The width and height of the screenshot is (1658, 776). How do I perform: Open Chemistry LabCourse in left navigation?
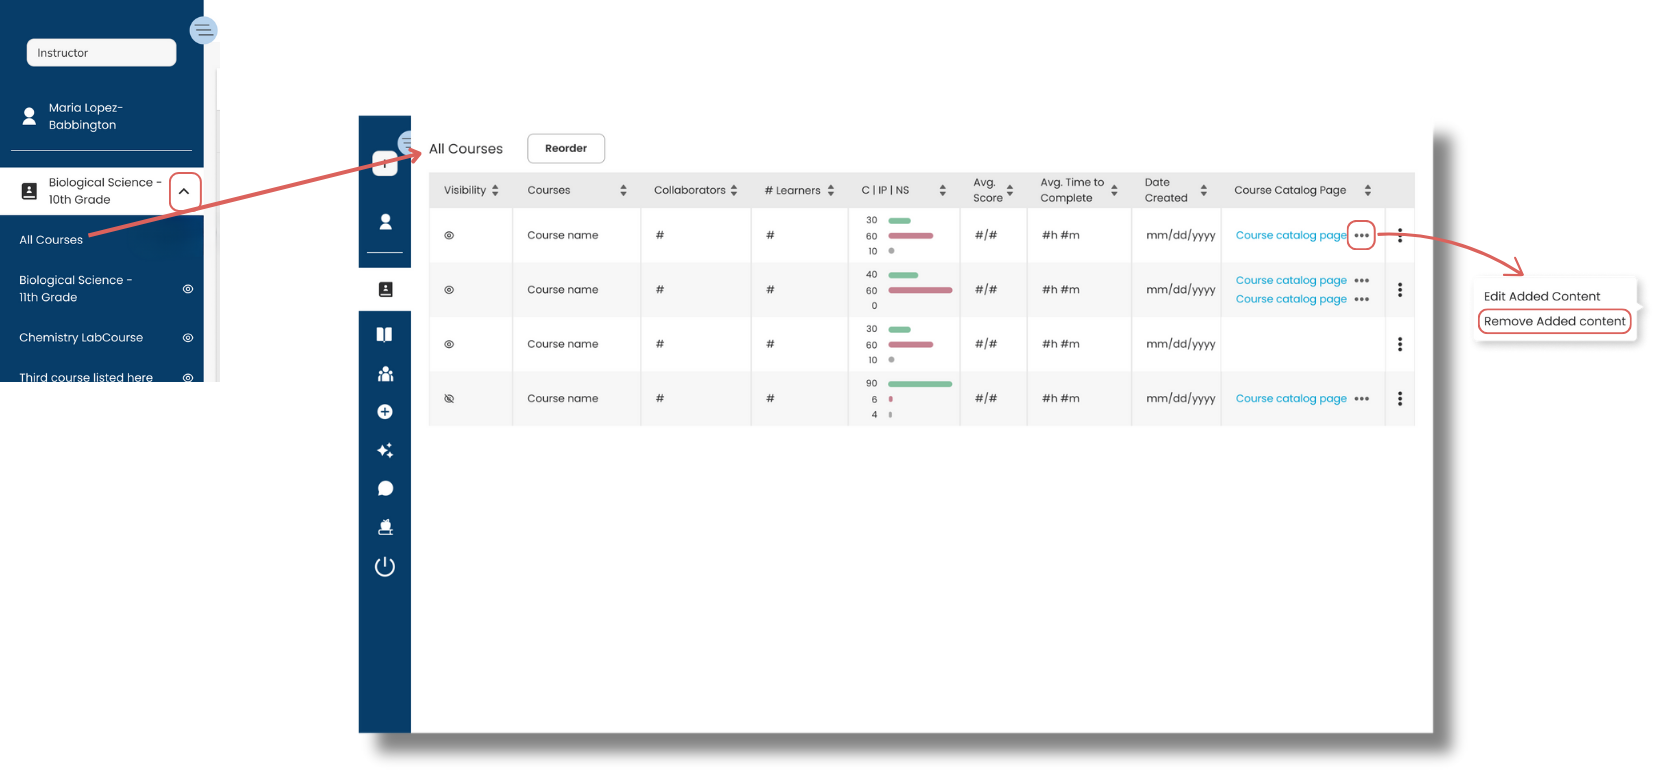pyautogui.click(x=81, y=338)
